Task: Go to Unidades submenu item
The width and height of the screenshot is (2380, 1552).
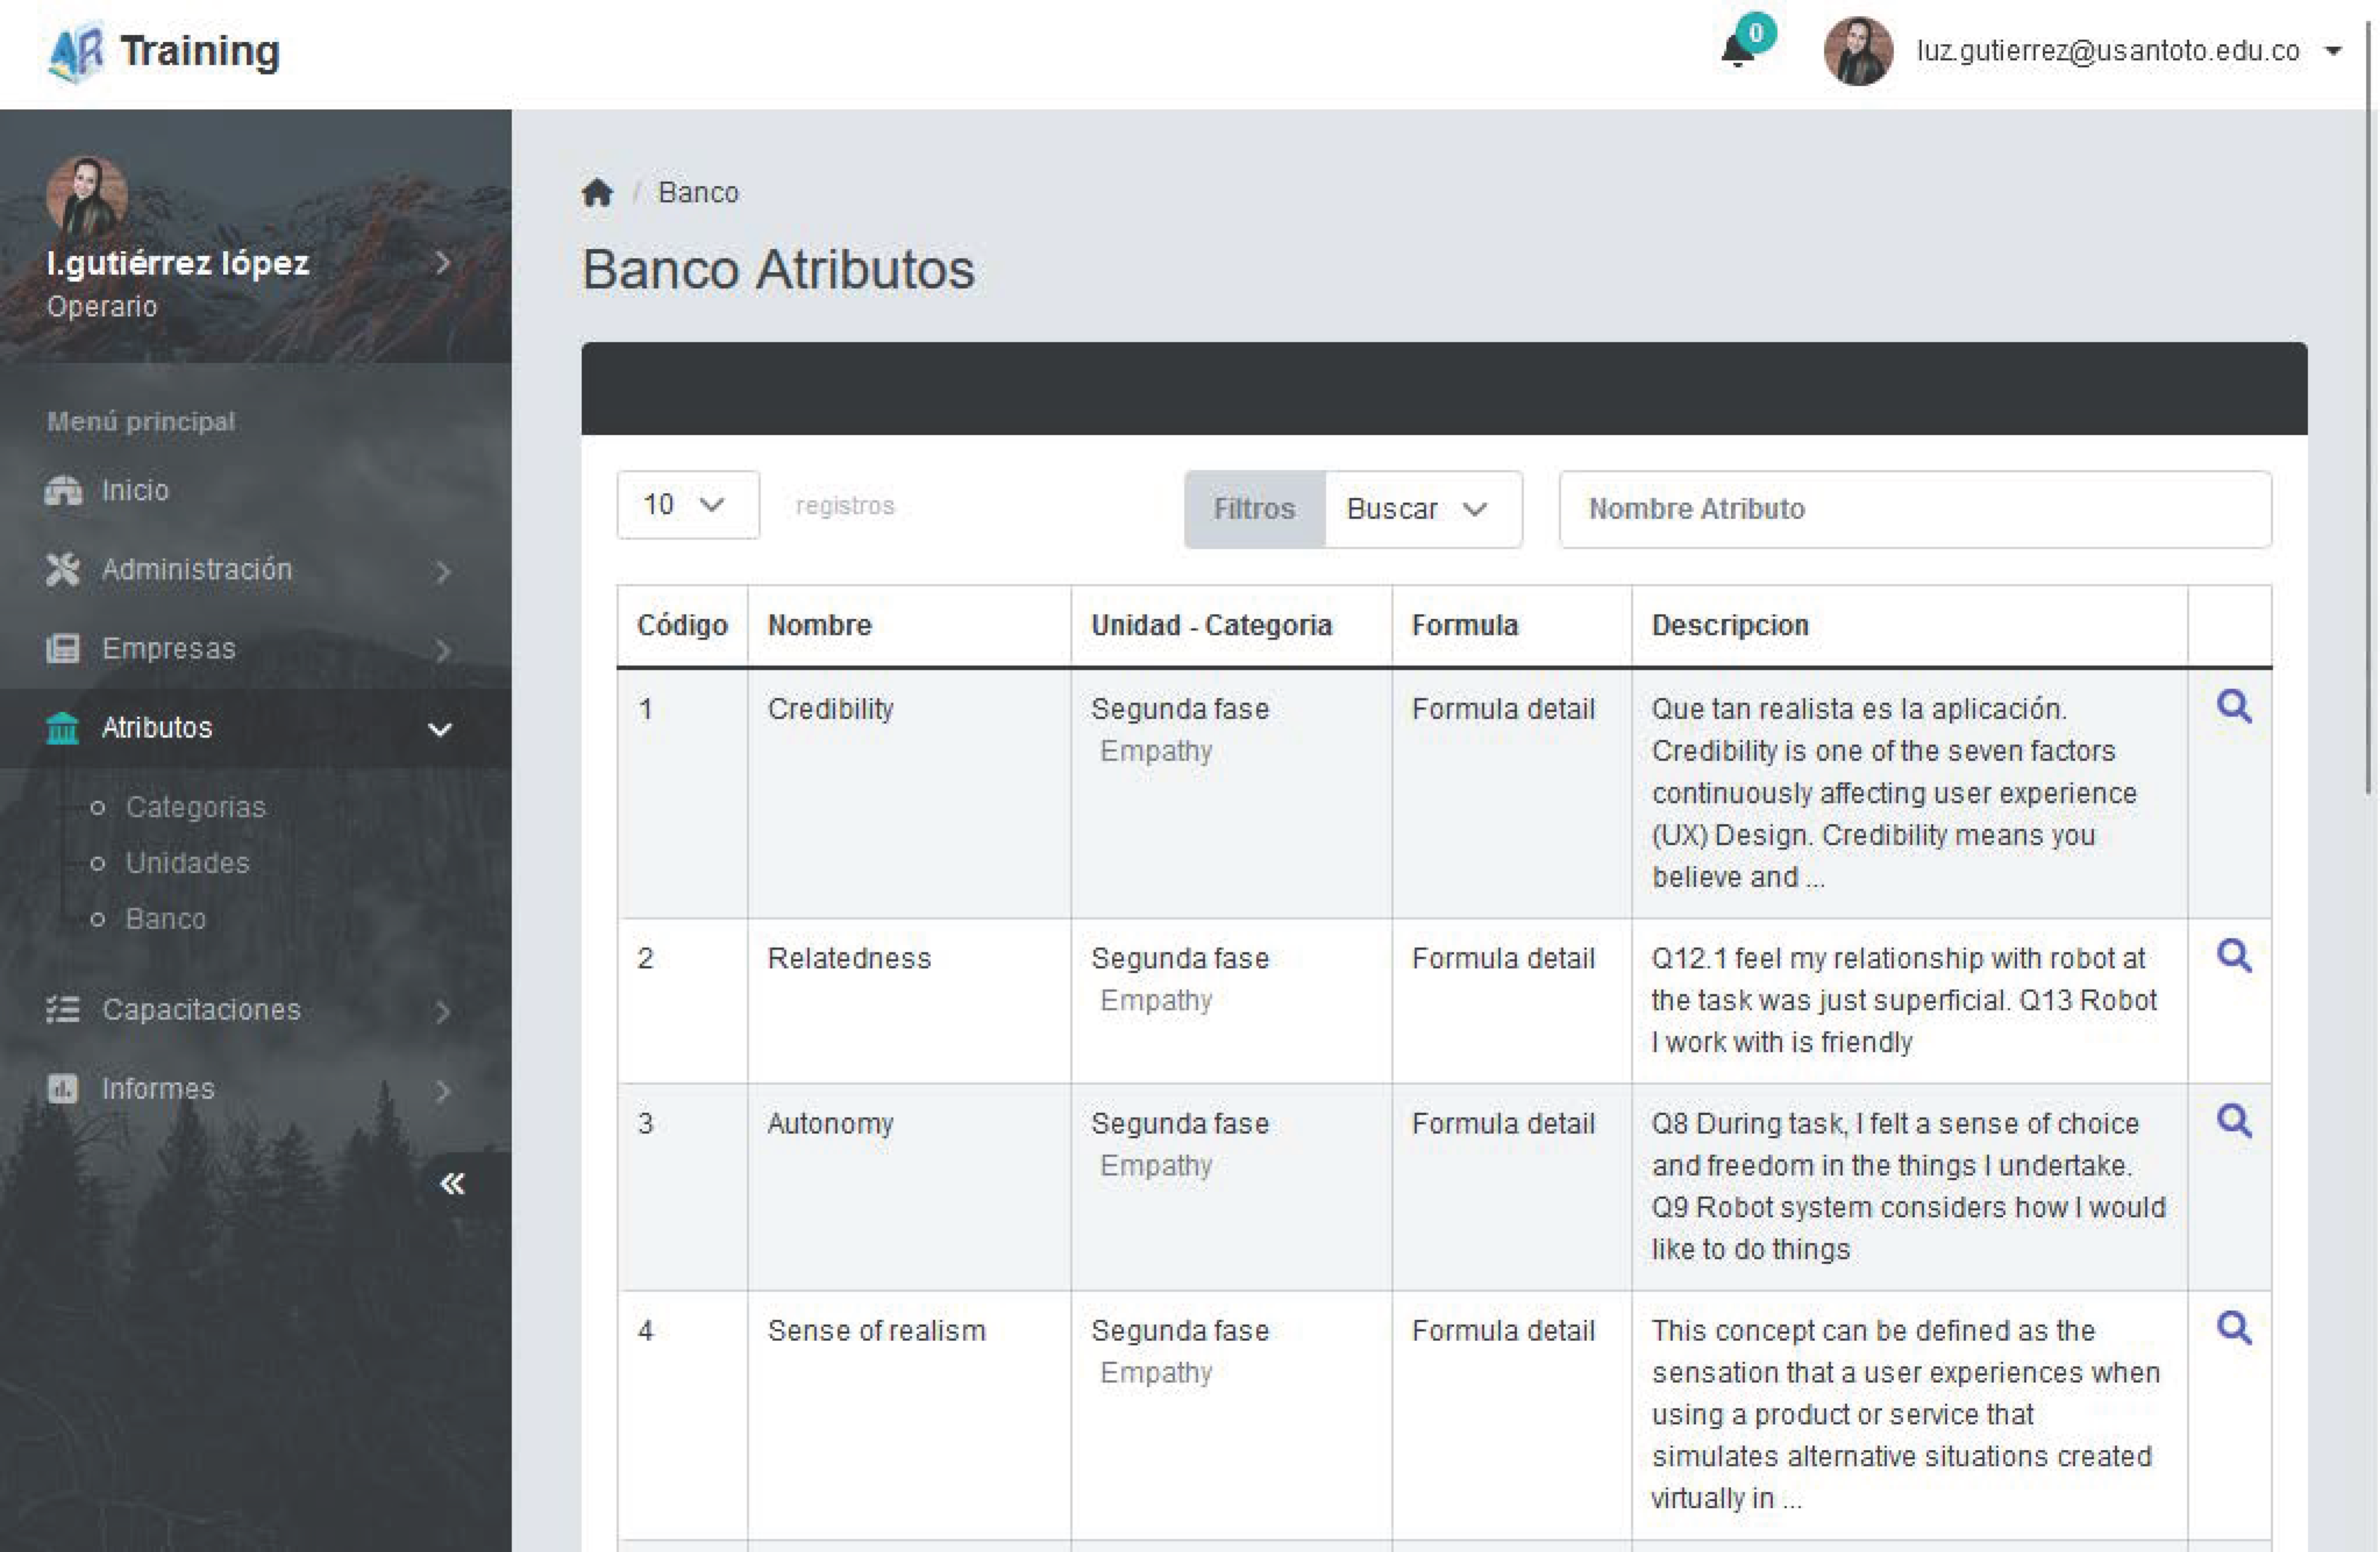Action: click(x=187, y=863)
